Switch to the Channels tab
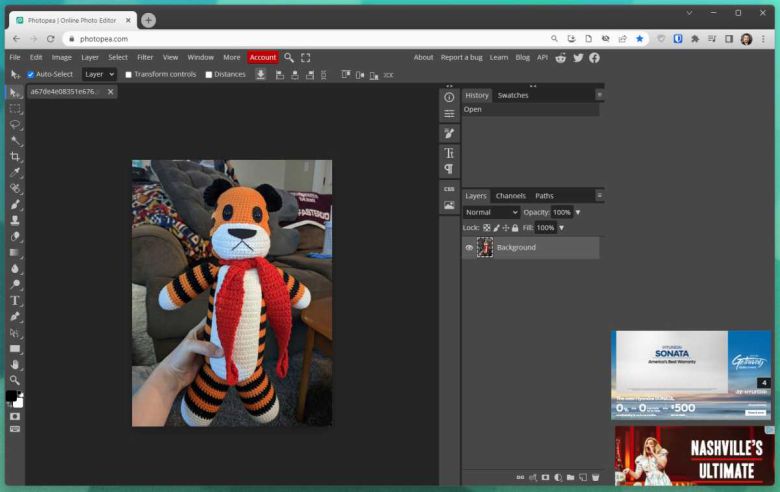780x492 pixels. pos(510,196)
